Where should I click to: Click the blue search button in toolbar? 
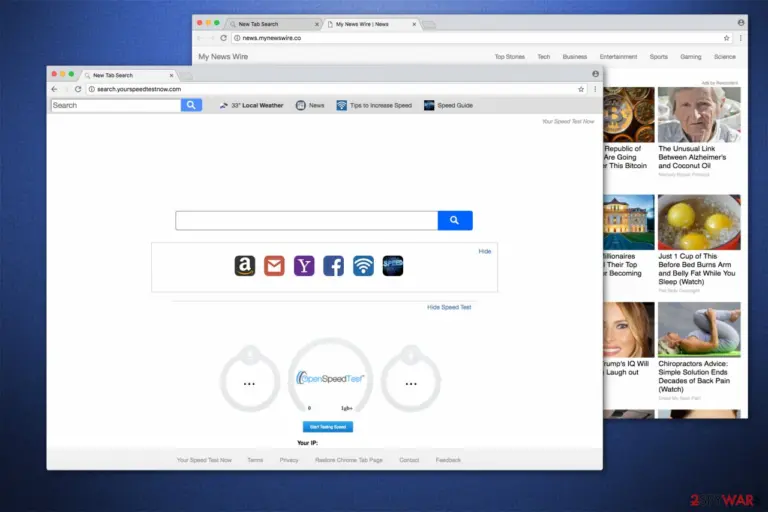[191, 105]
